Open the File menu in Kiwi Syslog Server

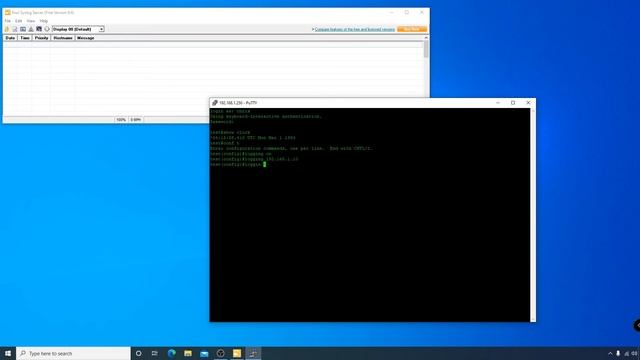[x=8, y=21]
